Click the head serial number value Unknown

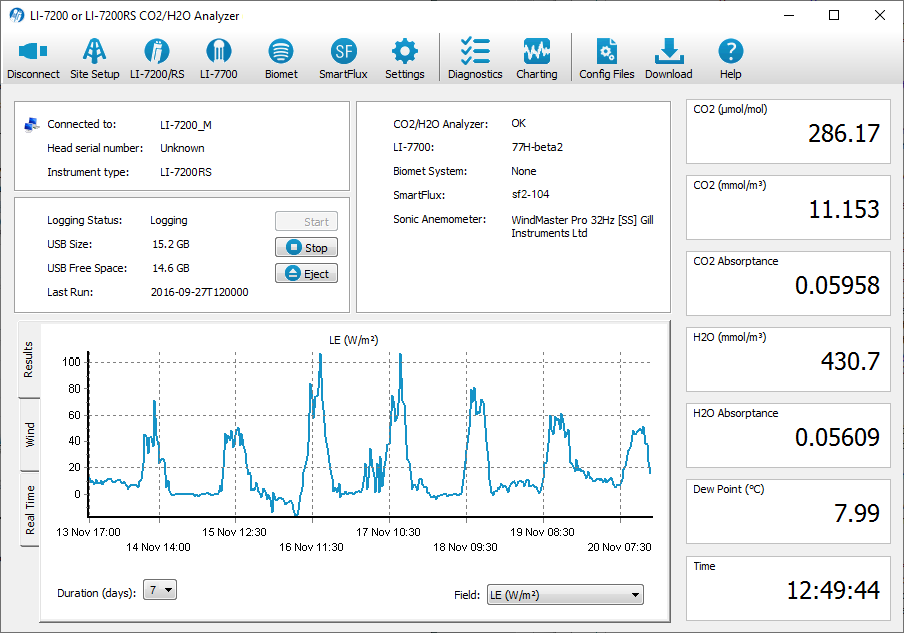pyautogui.click(x=182, y=148)
